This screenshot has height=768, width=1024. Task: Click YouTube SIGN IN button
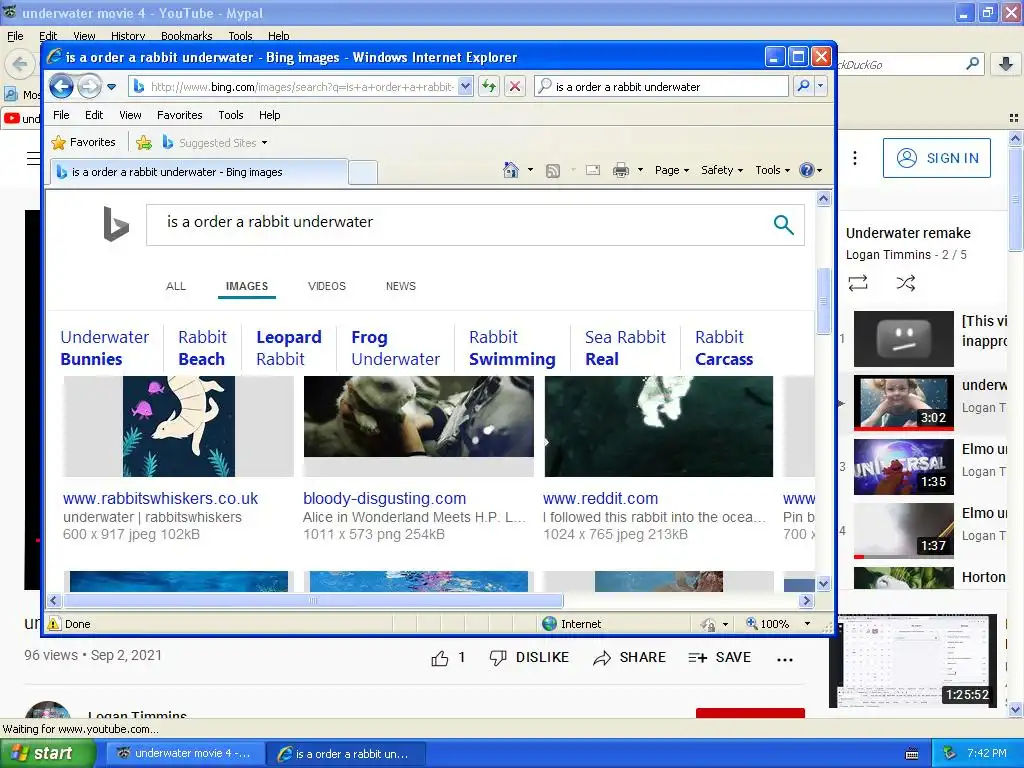[x=936, y=158]
